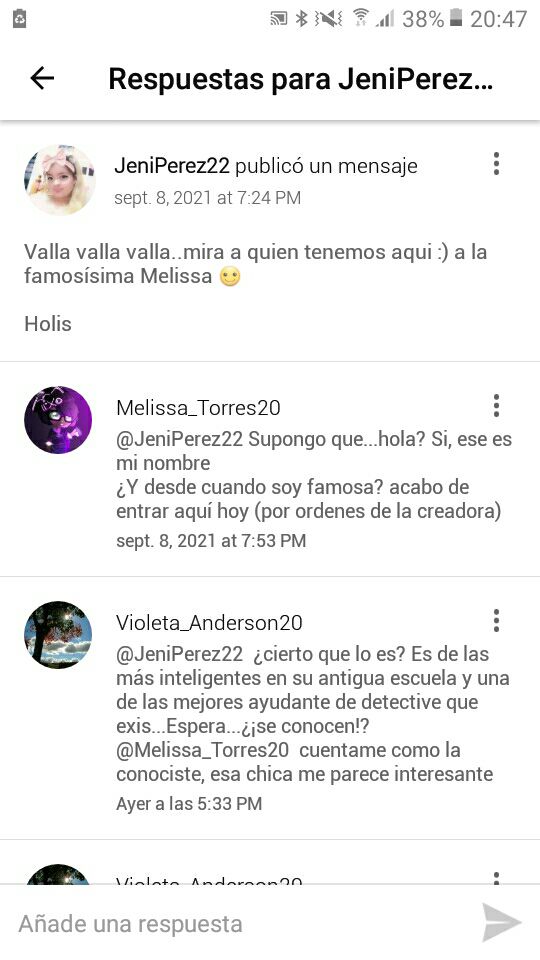The height and width of the screenshot is (960, 540).
Task: Open options menu for JeniPerez22's post
Action: point(496,164)
